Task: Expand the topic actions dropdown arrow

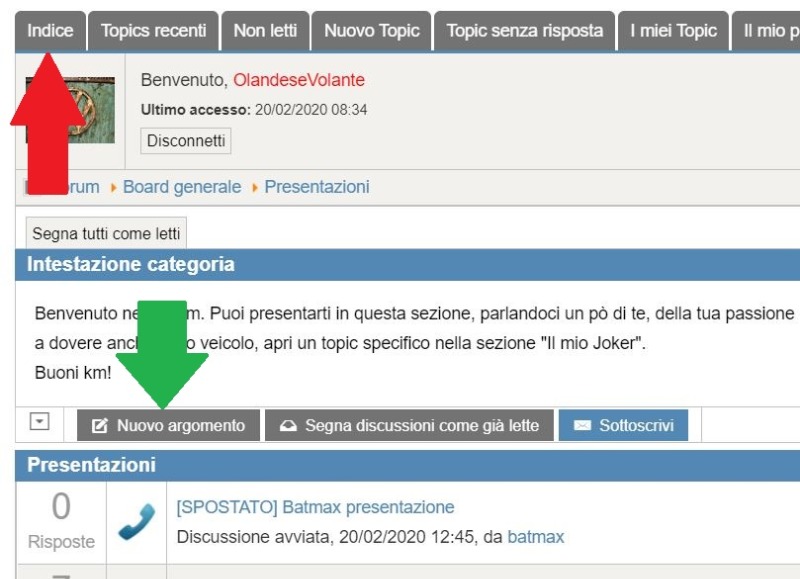Action: [x=39, y=422]
